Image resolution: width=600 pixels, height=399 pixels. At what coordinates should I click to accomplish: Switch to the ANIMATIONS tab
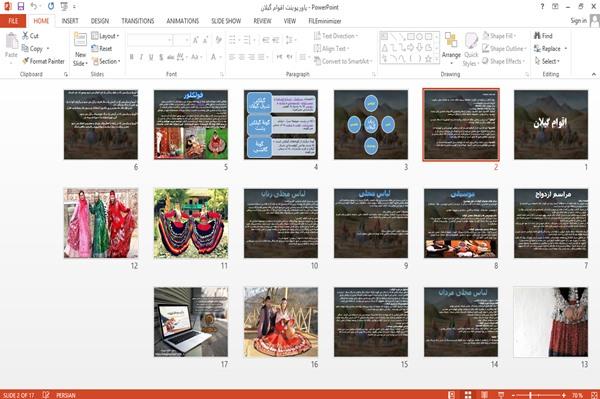183,21
